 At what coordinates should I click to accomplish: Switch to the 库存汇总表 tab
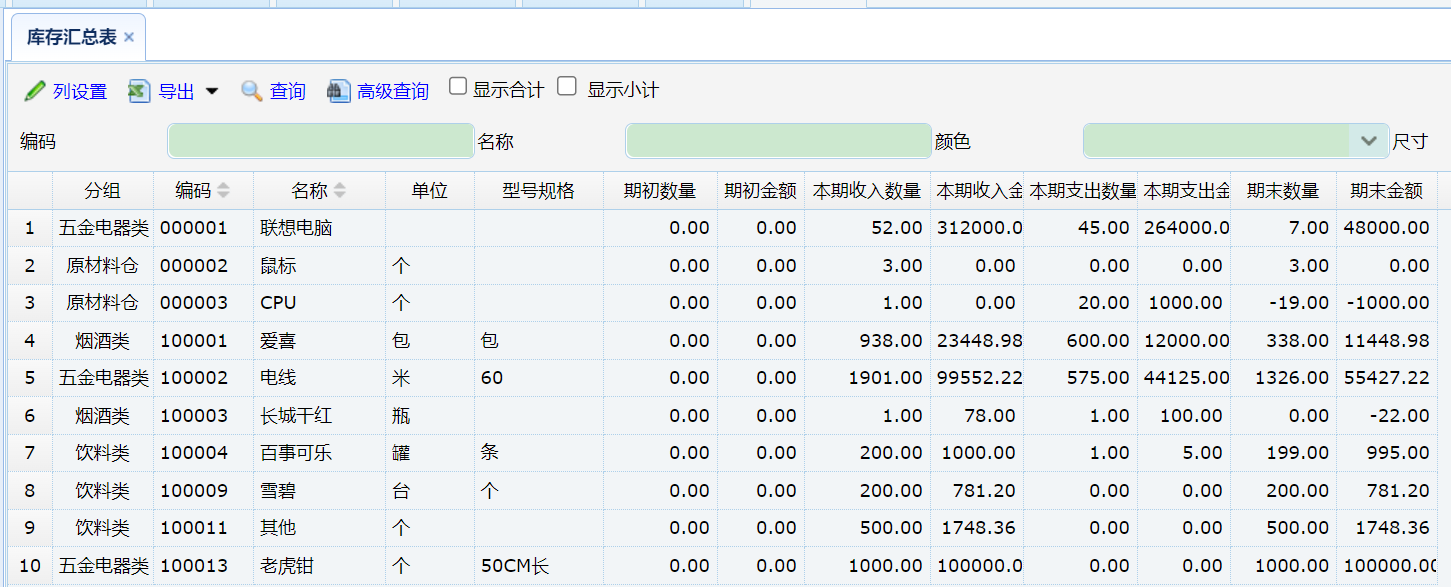71,38
